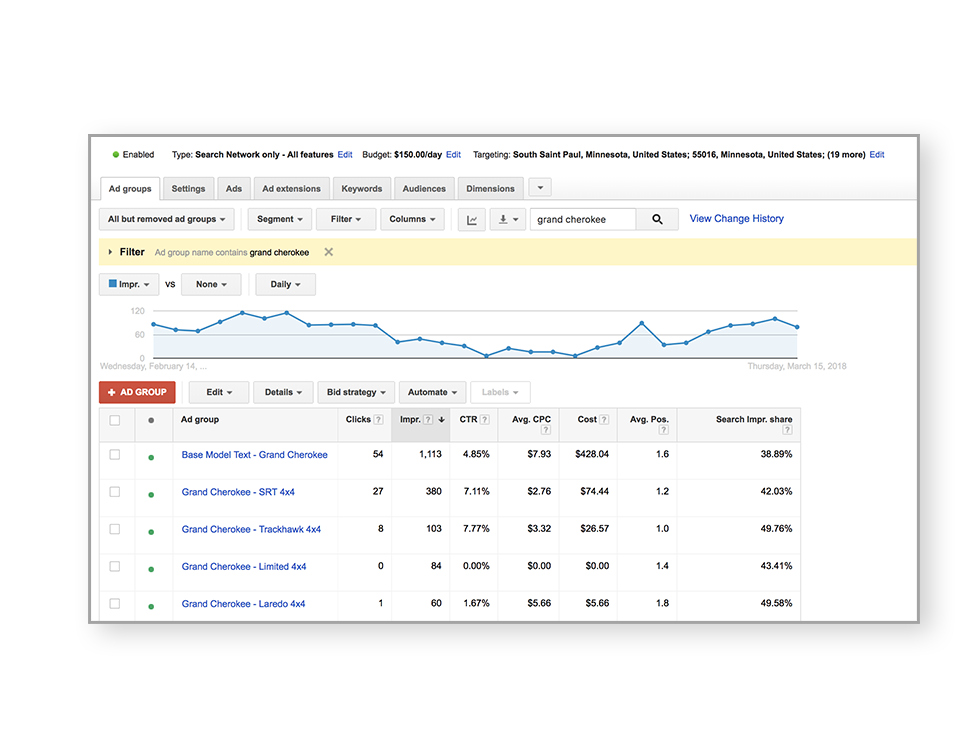Remove the grand cherokee filter with X
Image resolution: width=958 pixels, height=755 pixels.
click(x=329, y=252)
